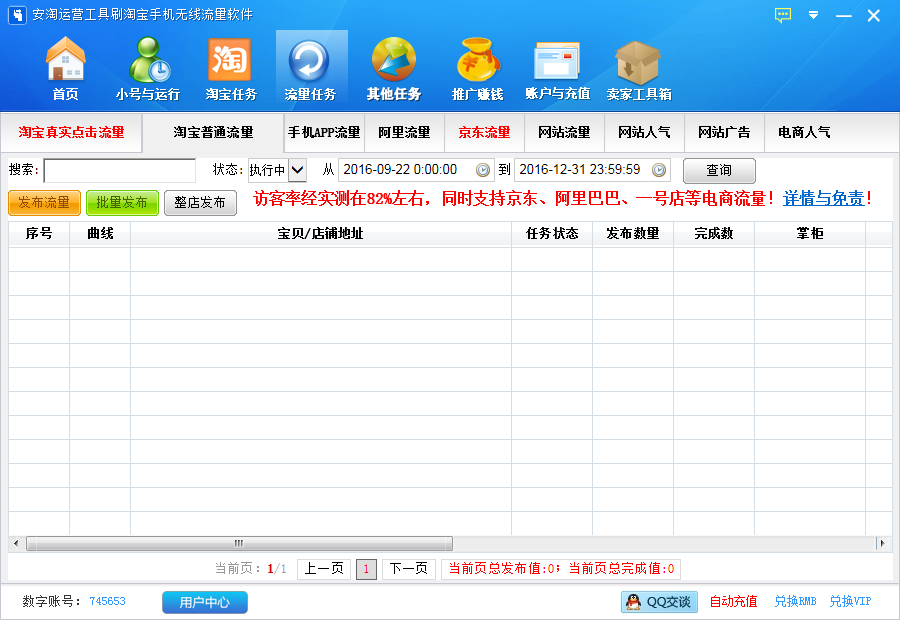Viewport: 900px width, 620px height.
Task: Click the 任务状态 column header
Action: click(552, 234)
